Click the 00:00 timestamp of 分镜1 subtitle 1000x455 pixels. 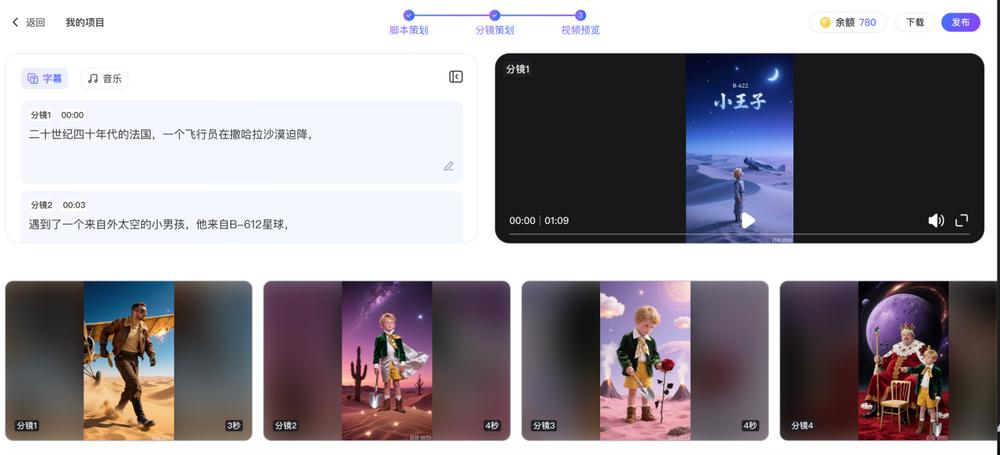click(72, 115)
